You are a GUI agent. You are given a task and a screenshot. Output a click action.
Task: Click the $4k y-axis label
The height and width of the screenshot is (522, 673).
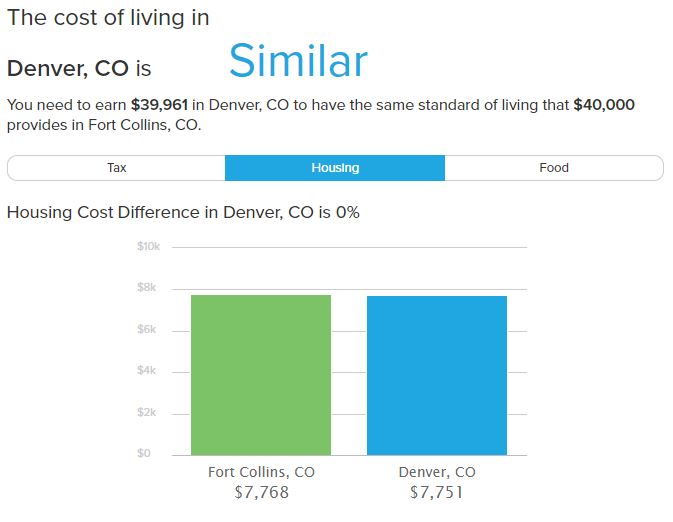coord(146,370)
